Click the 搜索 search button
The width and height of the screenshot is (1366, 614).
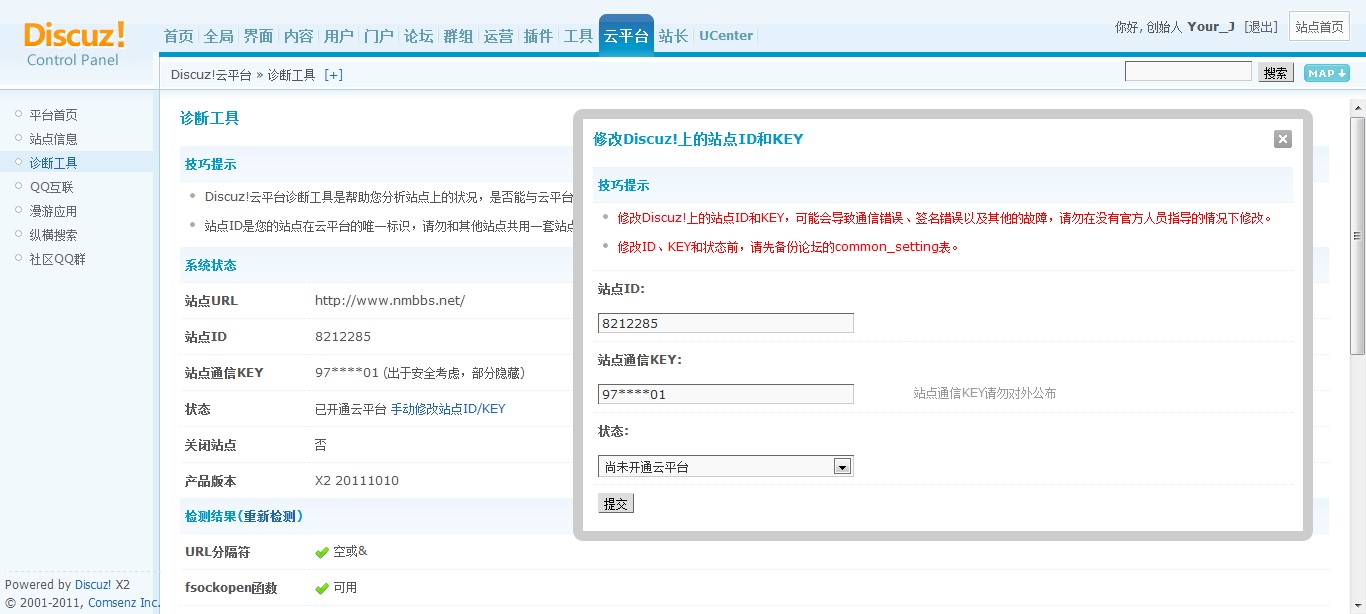pos(1275,73)
